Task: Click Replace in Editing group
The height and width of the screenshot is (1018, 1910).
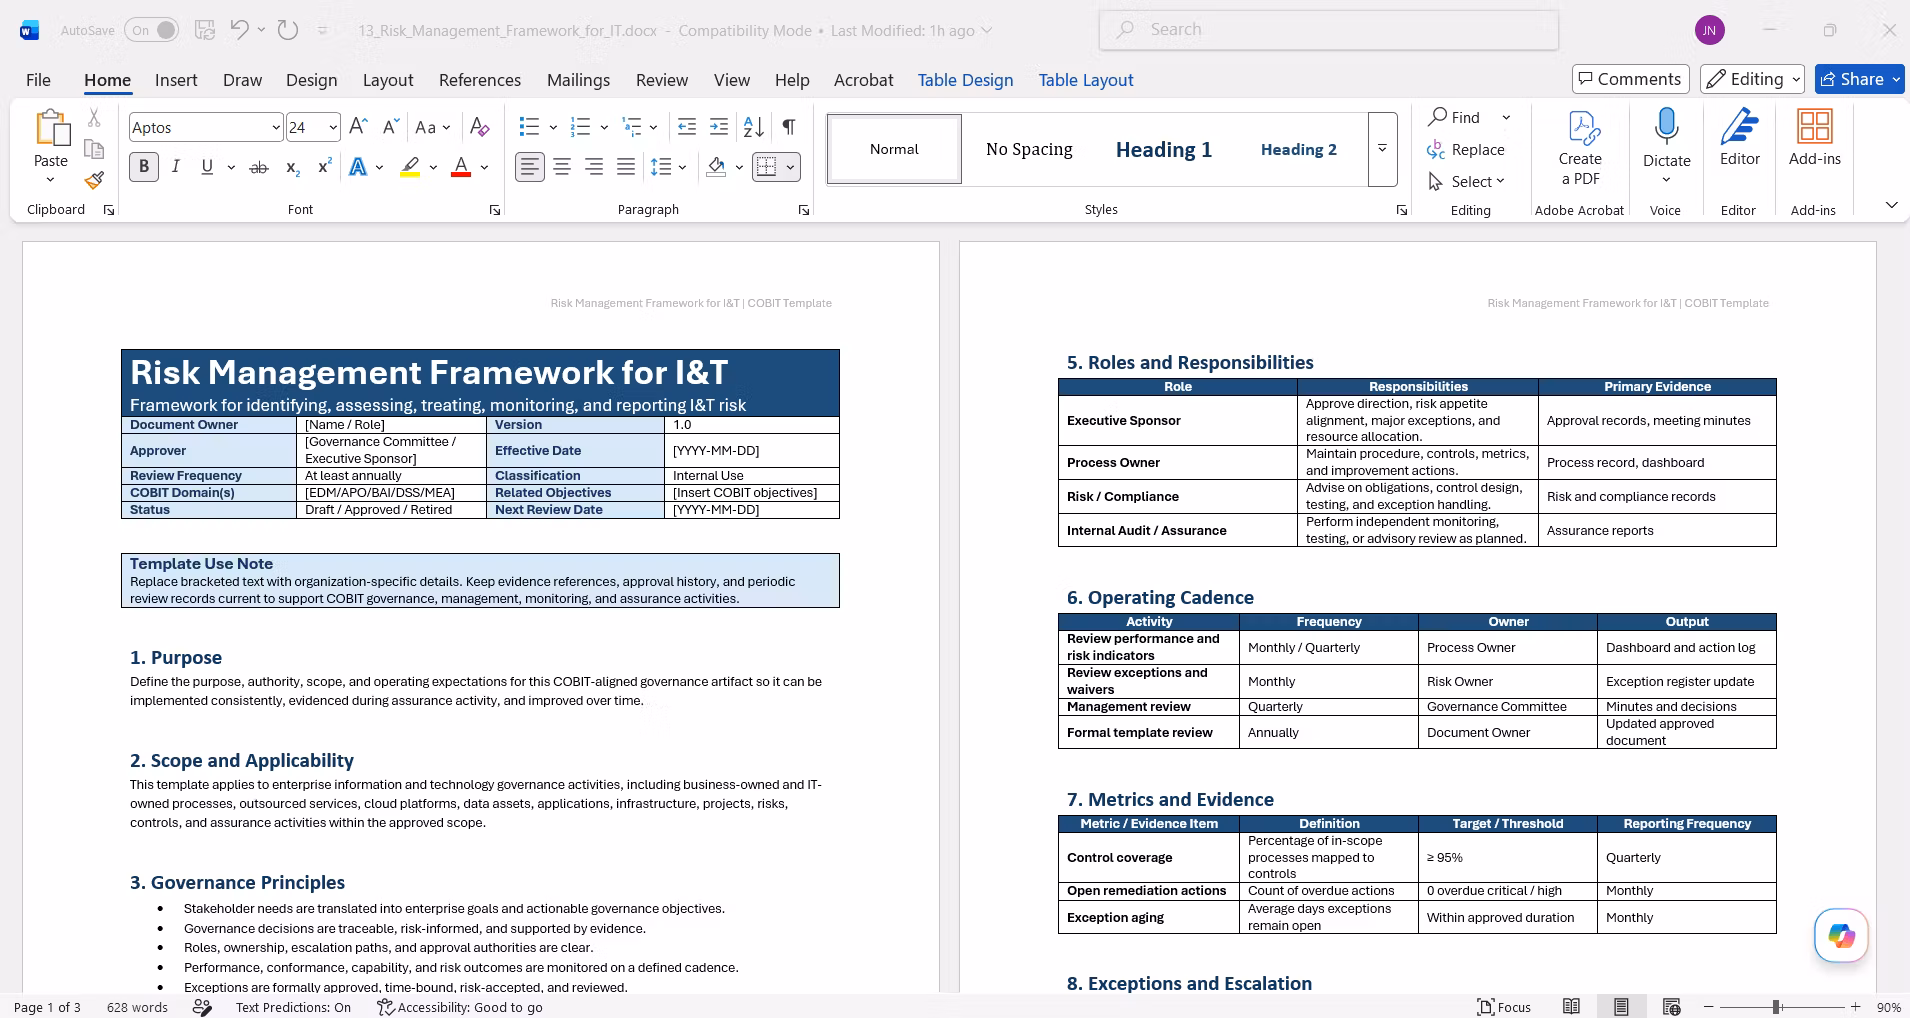Action: [x=1466, y=149]
